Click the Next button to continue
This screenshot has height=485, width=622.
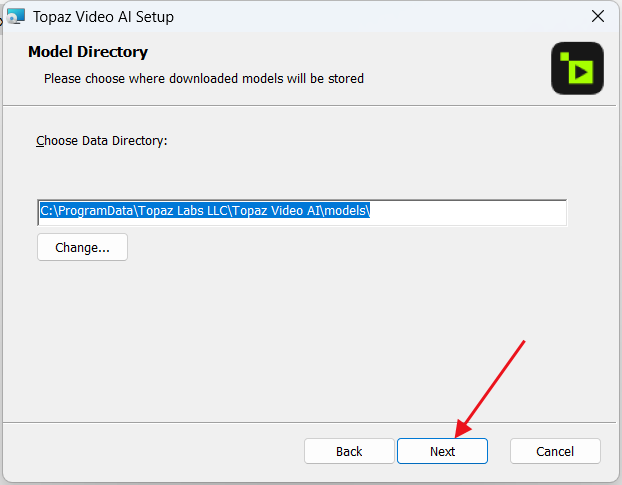pyautogui.click(x=442, y=451)
